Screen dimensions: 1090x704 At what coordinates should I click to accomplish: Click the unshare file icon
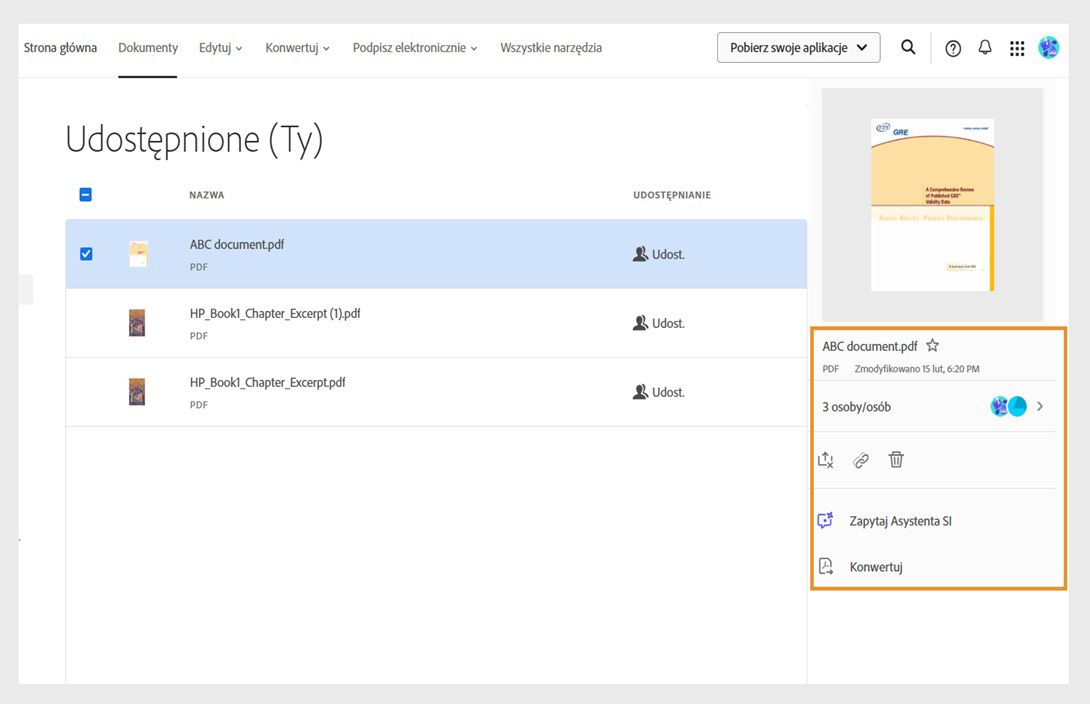coord(826,460)
